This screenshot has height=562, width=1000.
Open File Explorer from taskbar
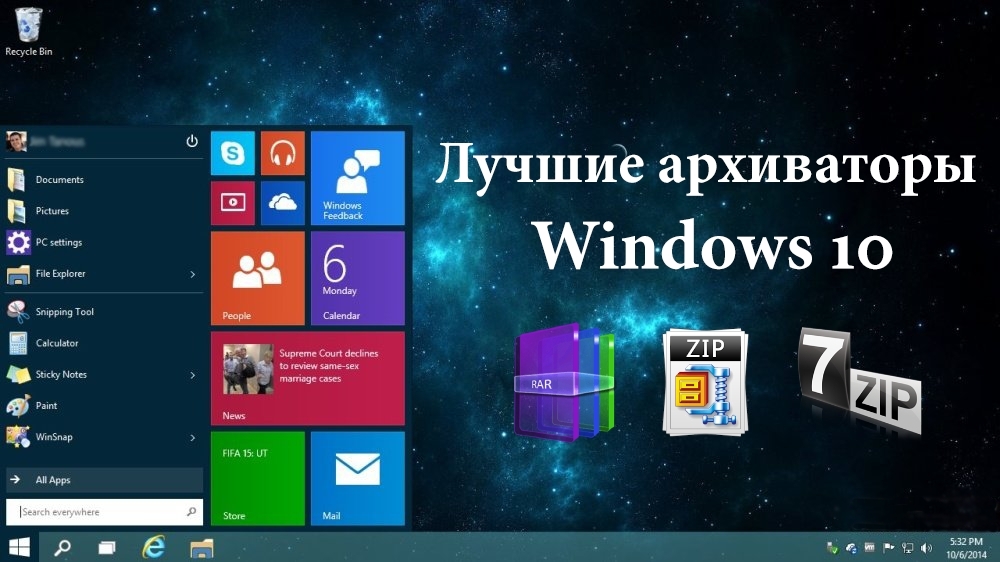tap(202, 547)
